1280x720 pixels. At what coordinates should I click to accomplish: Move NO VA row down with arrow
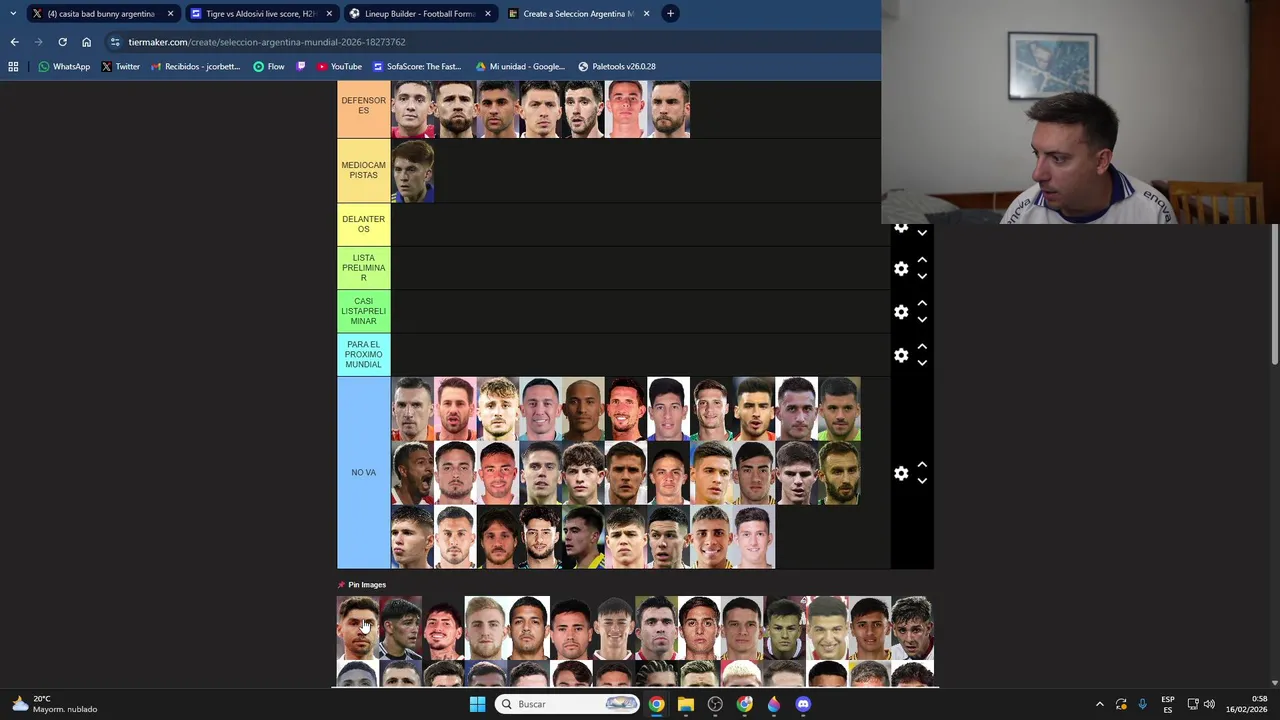(922, 481)
